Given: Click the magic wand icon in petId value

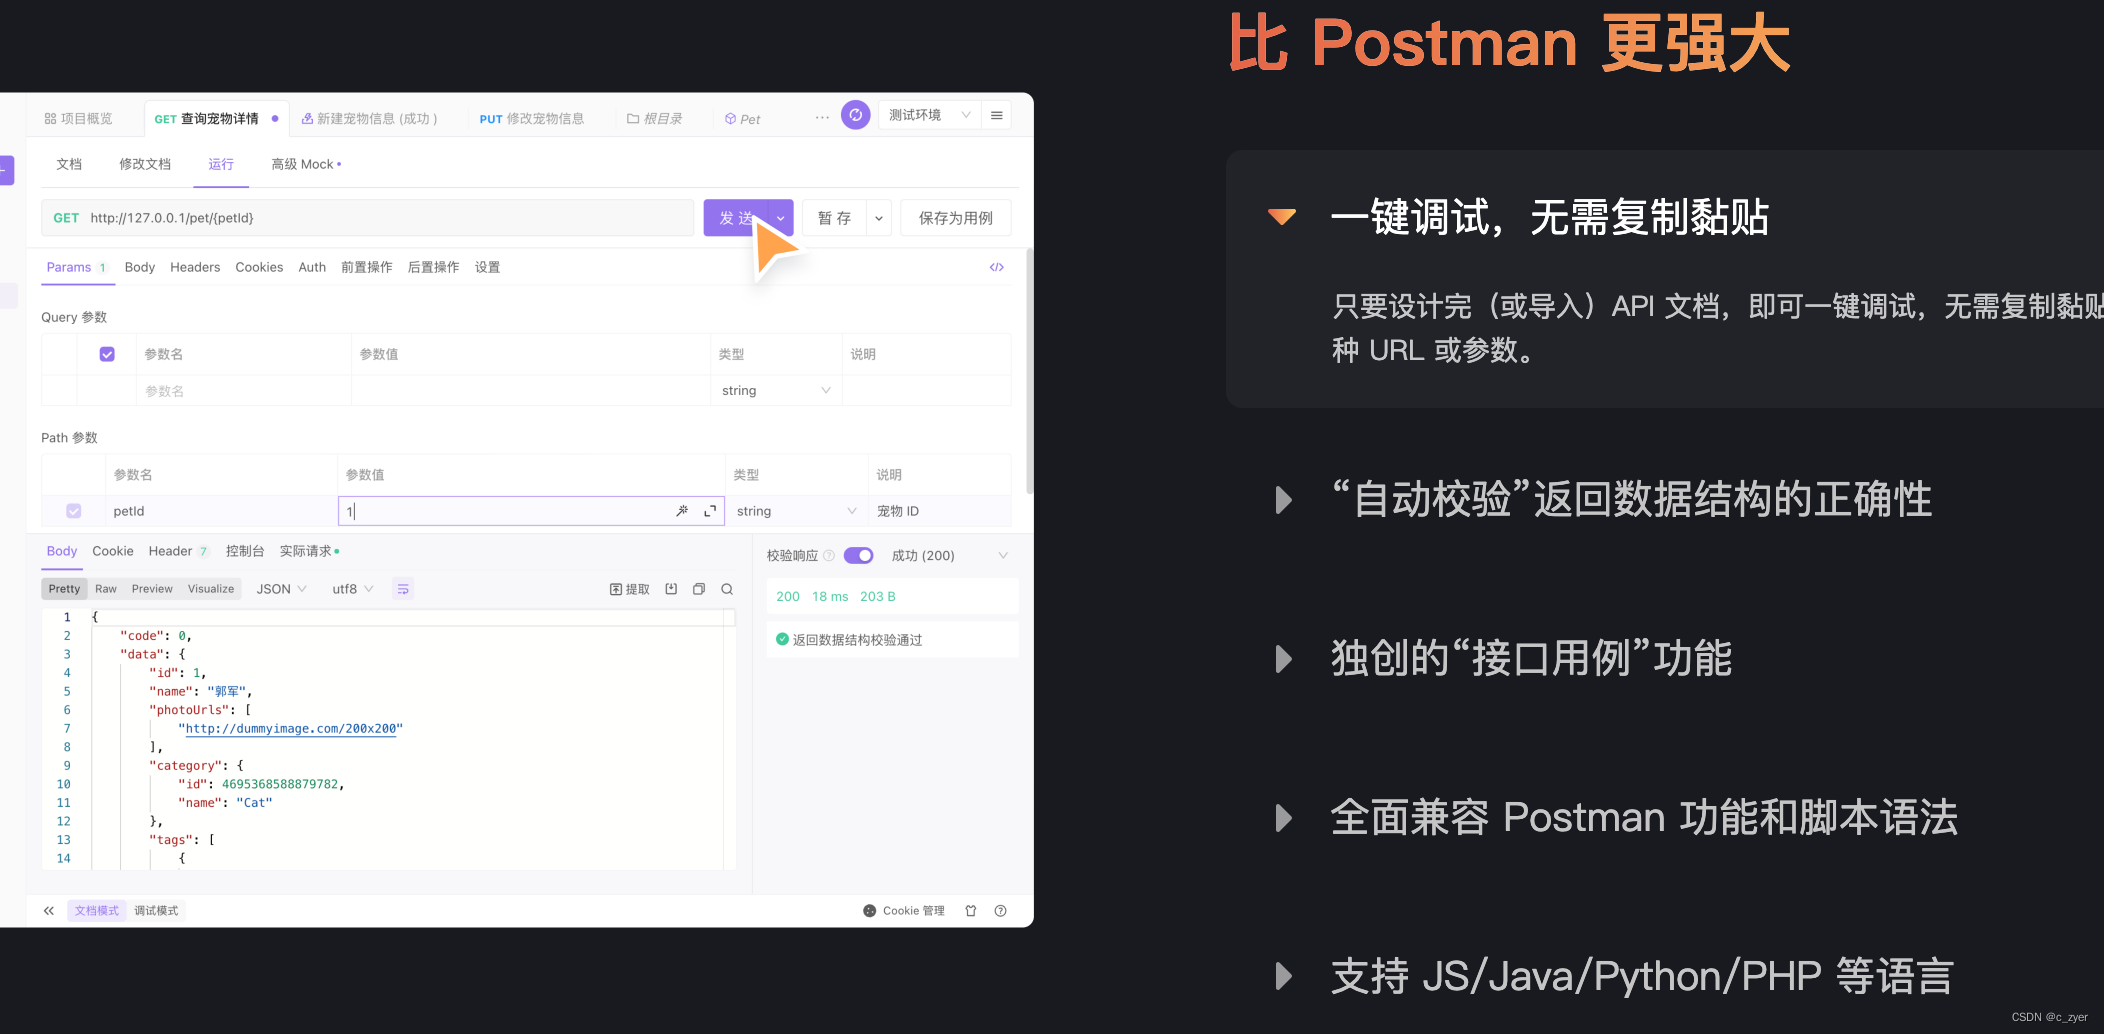Looking at the screenshot, I should (x=682, y=511).
